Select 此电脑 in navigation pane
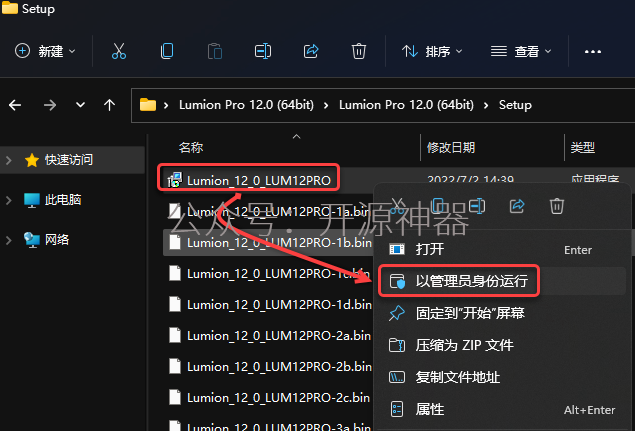Viewport: 635px width, 431px height. [63, 200]
